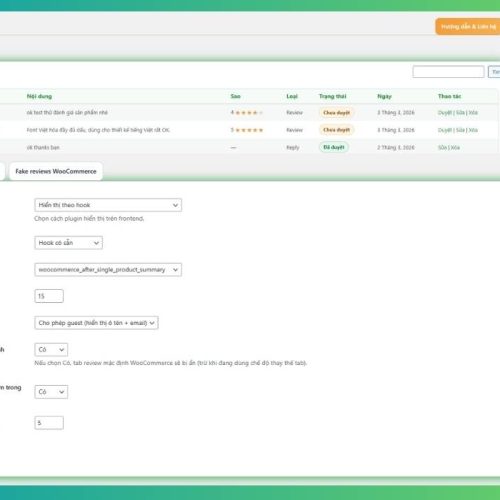The height and width of the screenshot is (500, 500).
Task: Click Xóa for the 5-star review row
Action: point(473,130)
